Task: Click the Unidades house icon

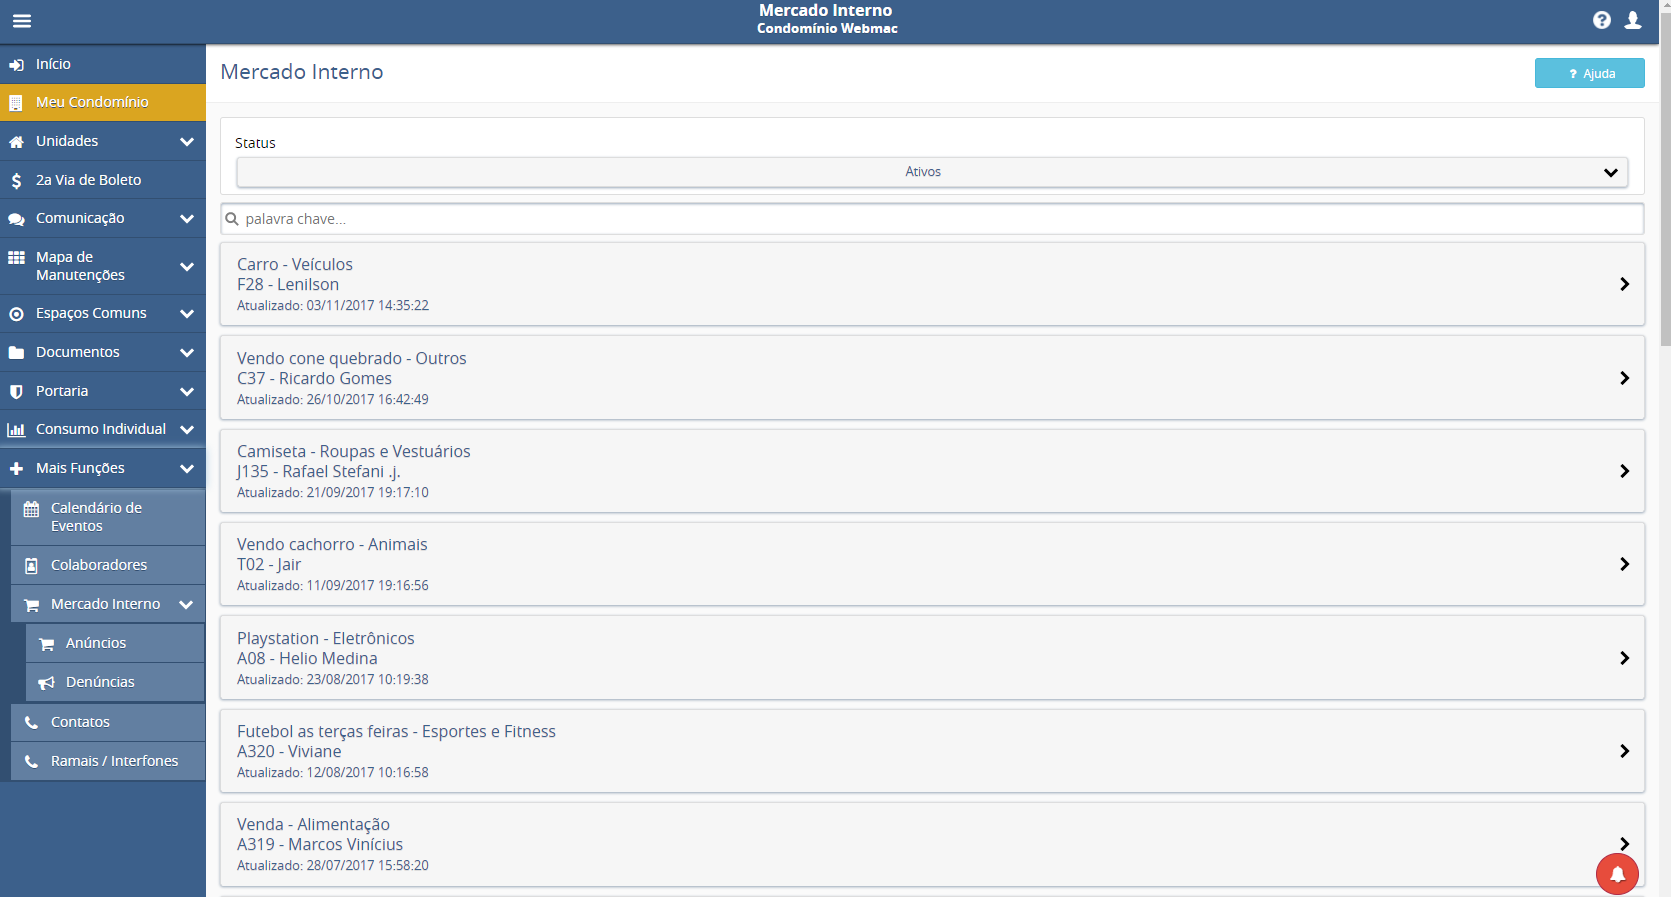Action: [16, 142]
